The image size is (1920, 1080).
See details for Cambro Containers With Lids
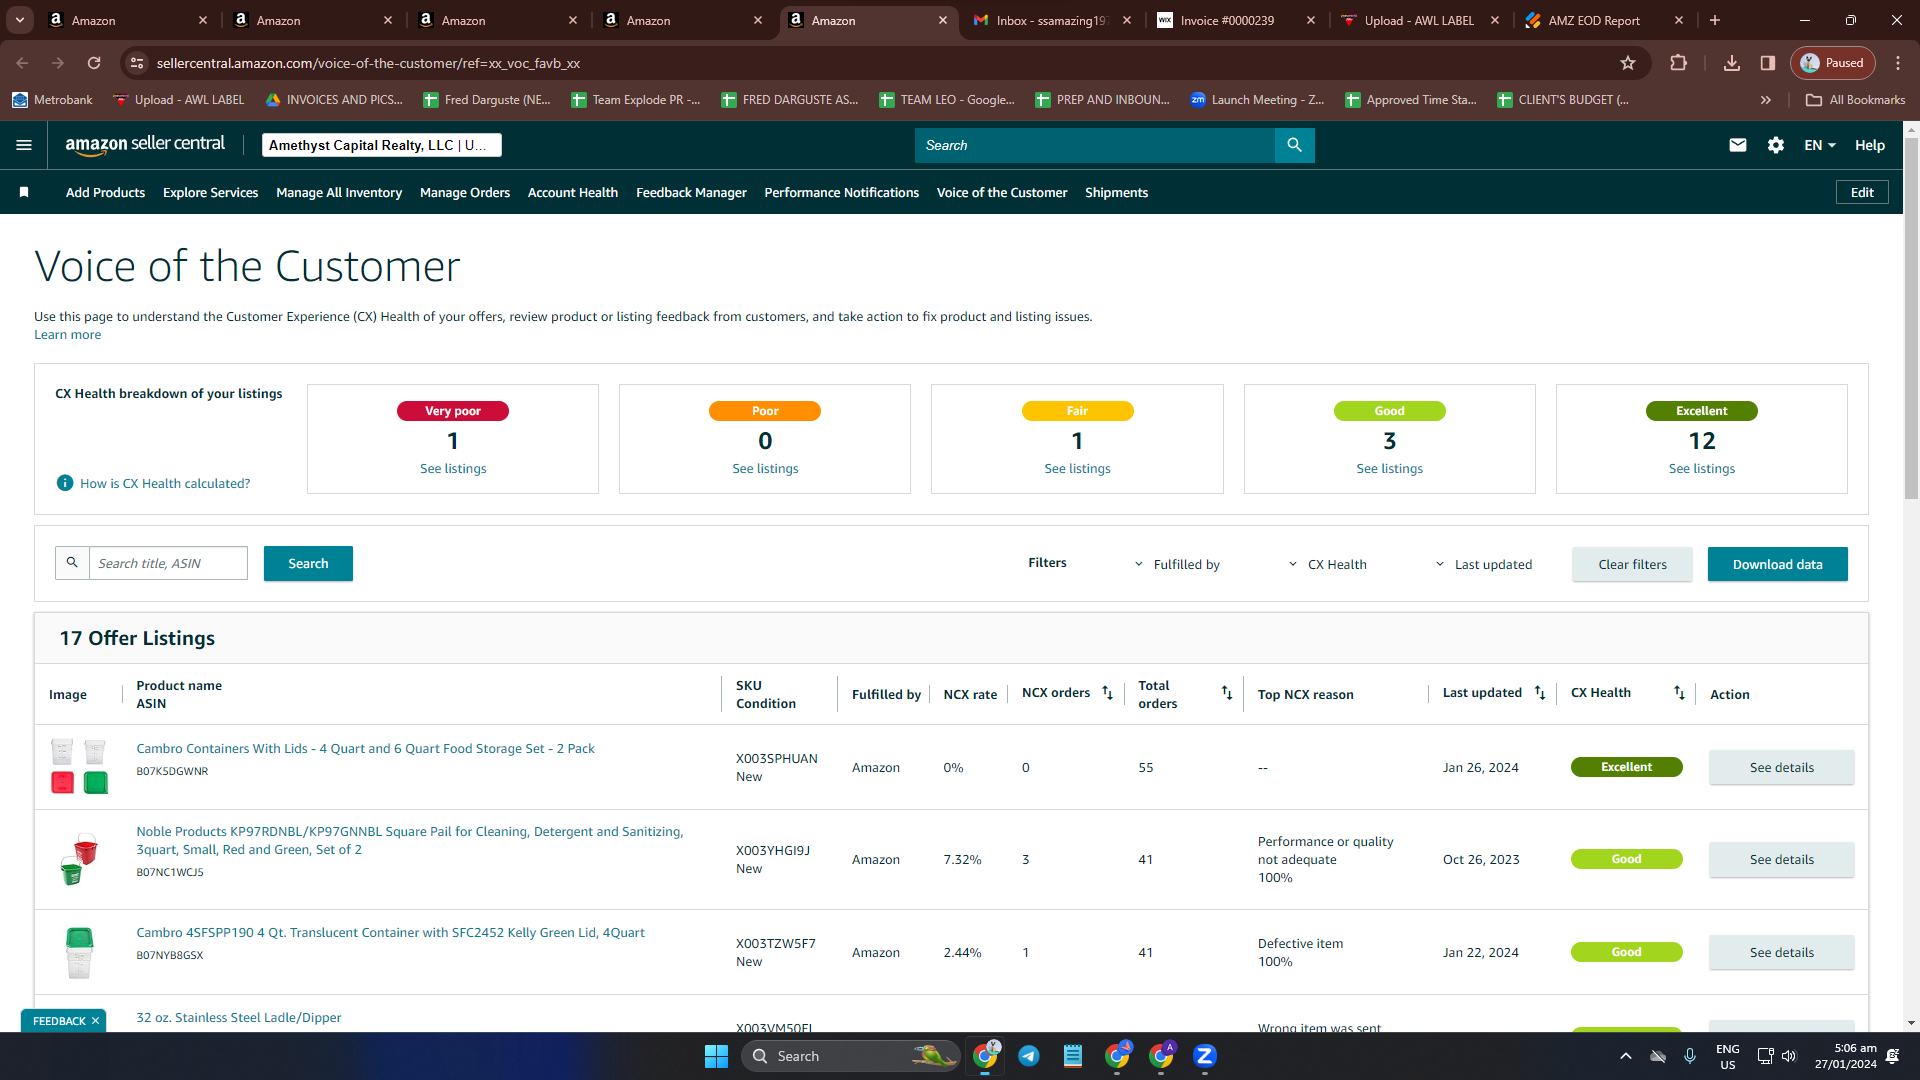tap(1781, 767)
